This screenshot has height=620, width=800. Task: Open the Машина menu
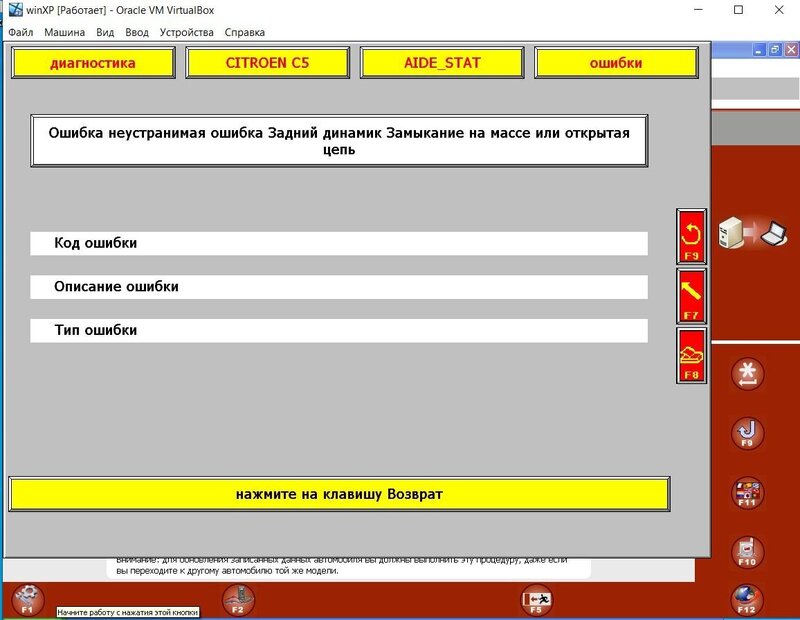64,32
